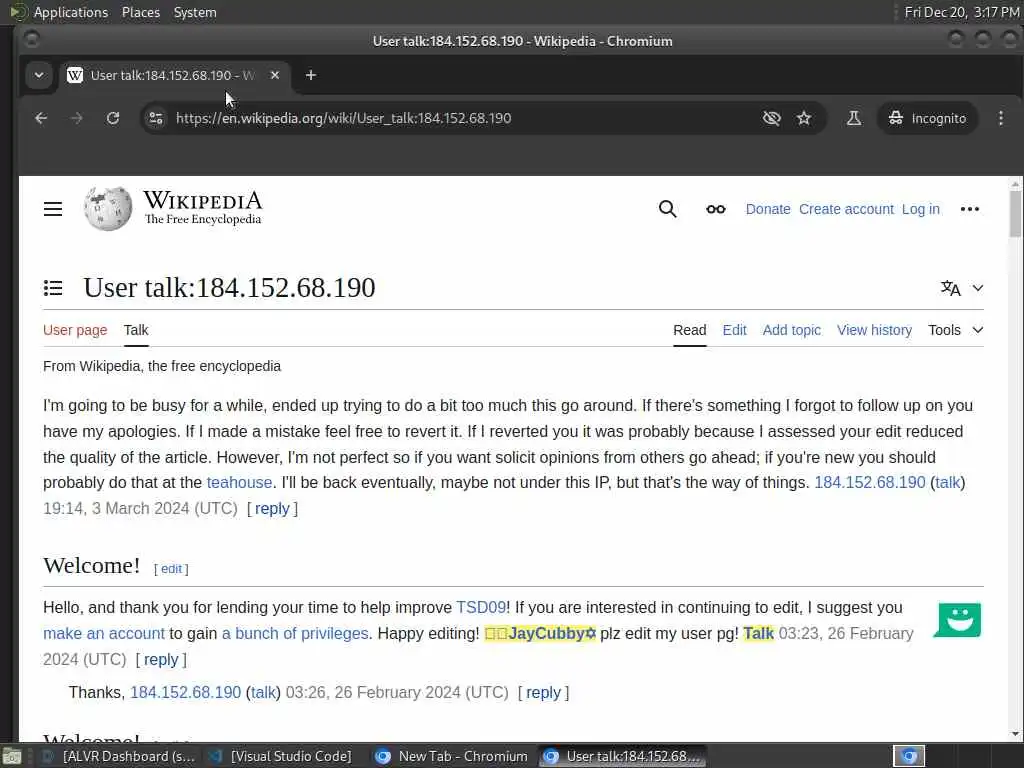The height and width of the screenshot is (768, 1024).
Task: Open Chromium three-dot menu
Action: click(x=1000, y=118)
